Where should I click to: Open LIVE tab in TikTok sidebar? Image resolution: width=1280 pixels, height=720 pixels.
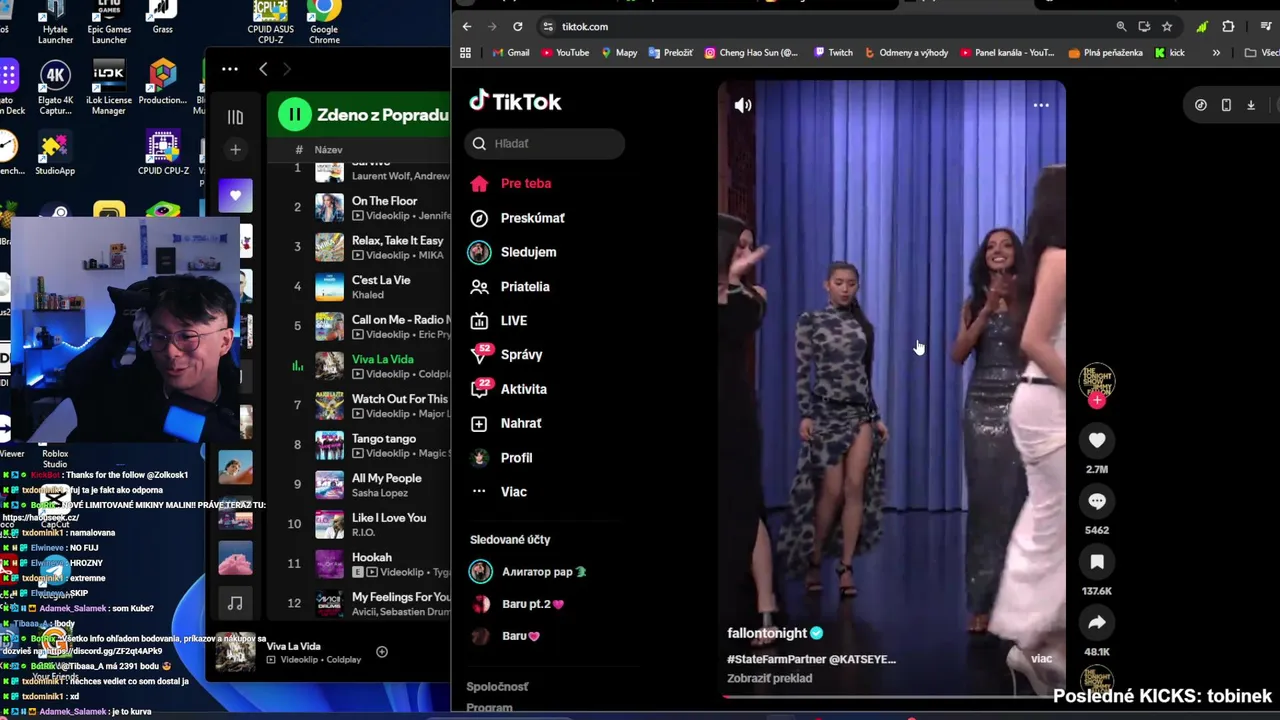(513, 321)
